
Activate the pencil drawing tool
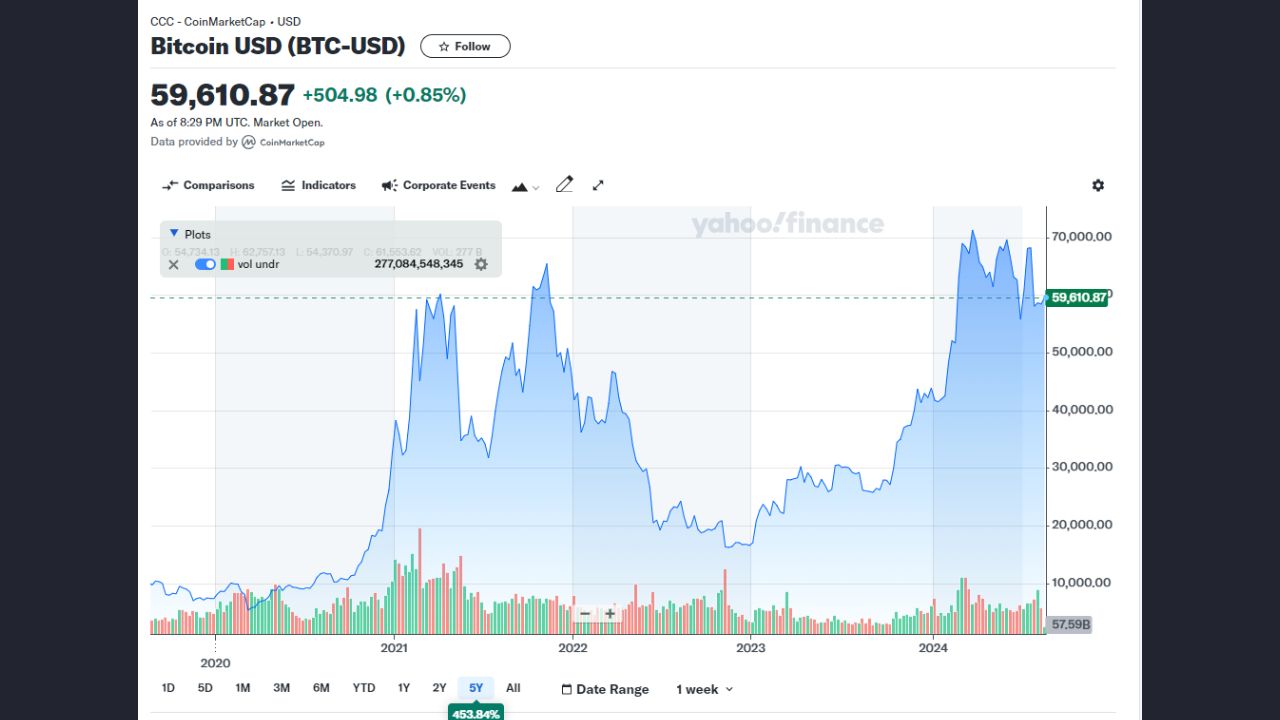click(564, 184)
